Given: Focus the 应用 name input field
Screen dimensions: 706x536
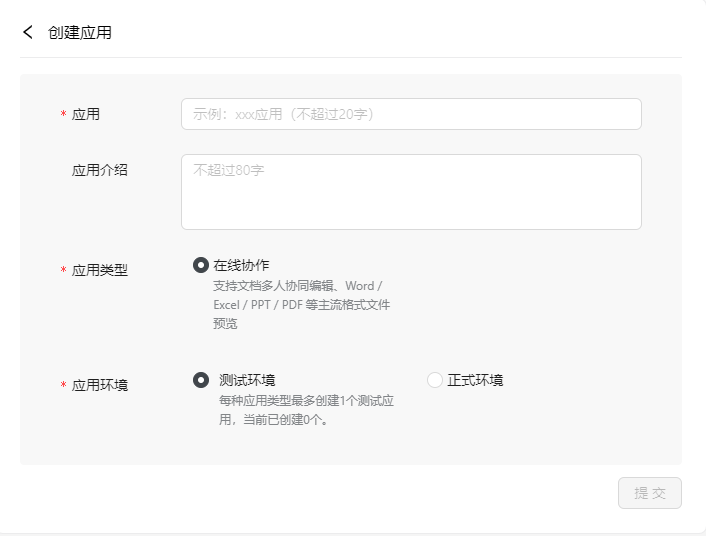Looking at the screenshot, I should click(410, 114).
